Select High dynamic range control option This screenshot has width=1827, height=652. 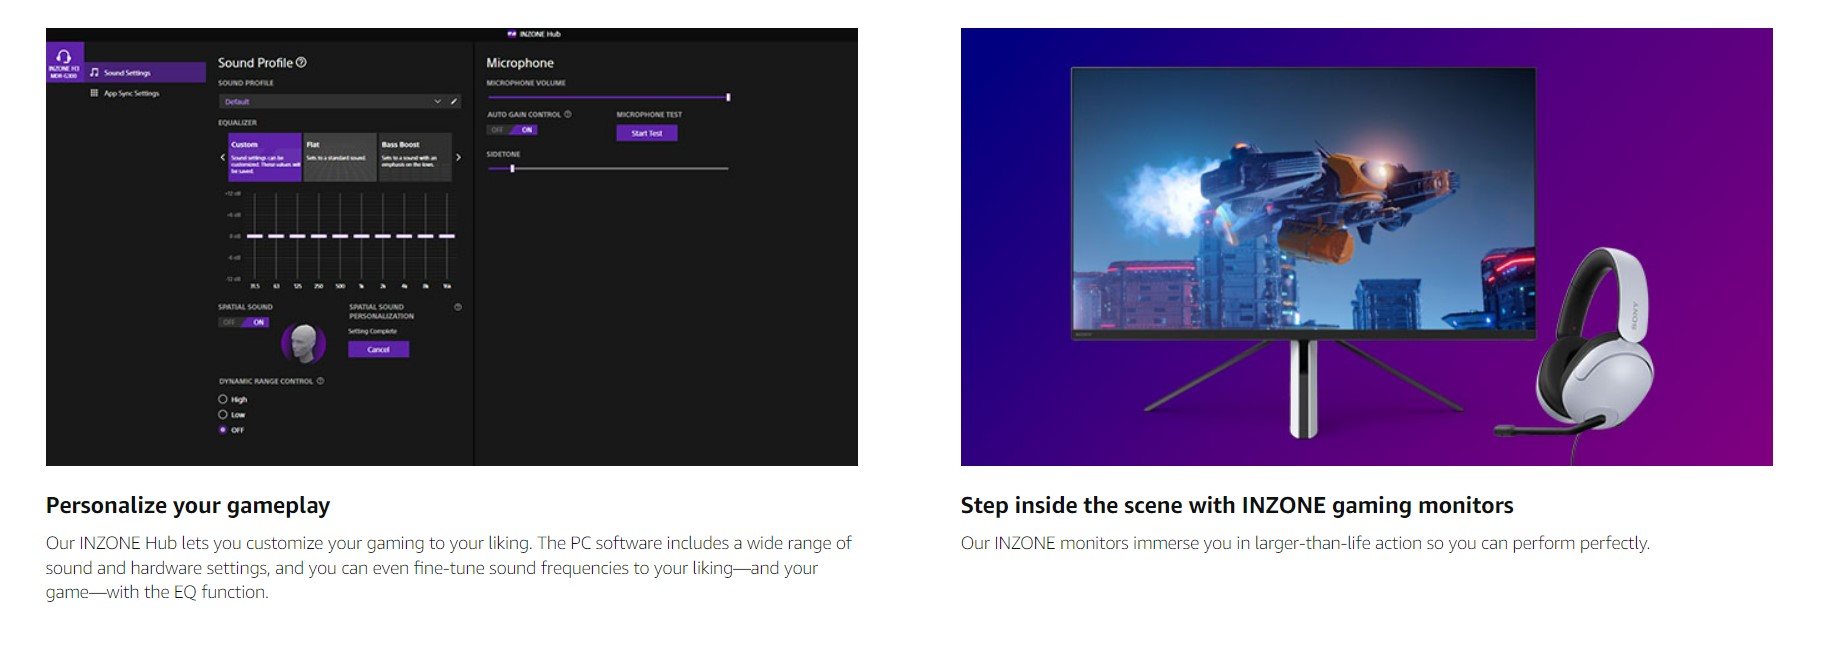point(223,399)
